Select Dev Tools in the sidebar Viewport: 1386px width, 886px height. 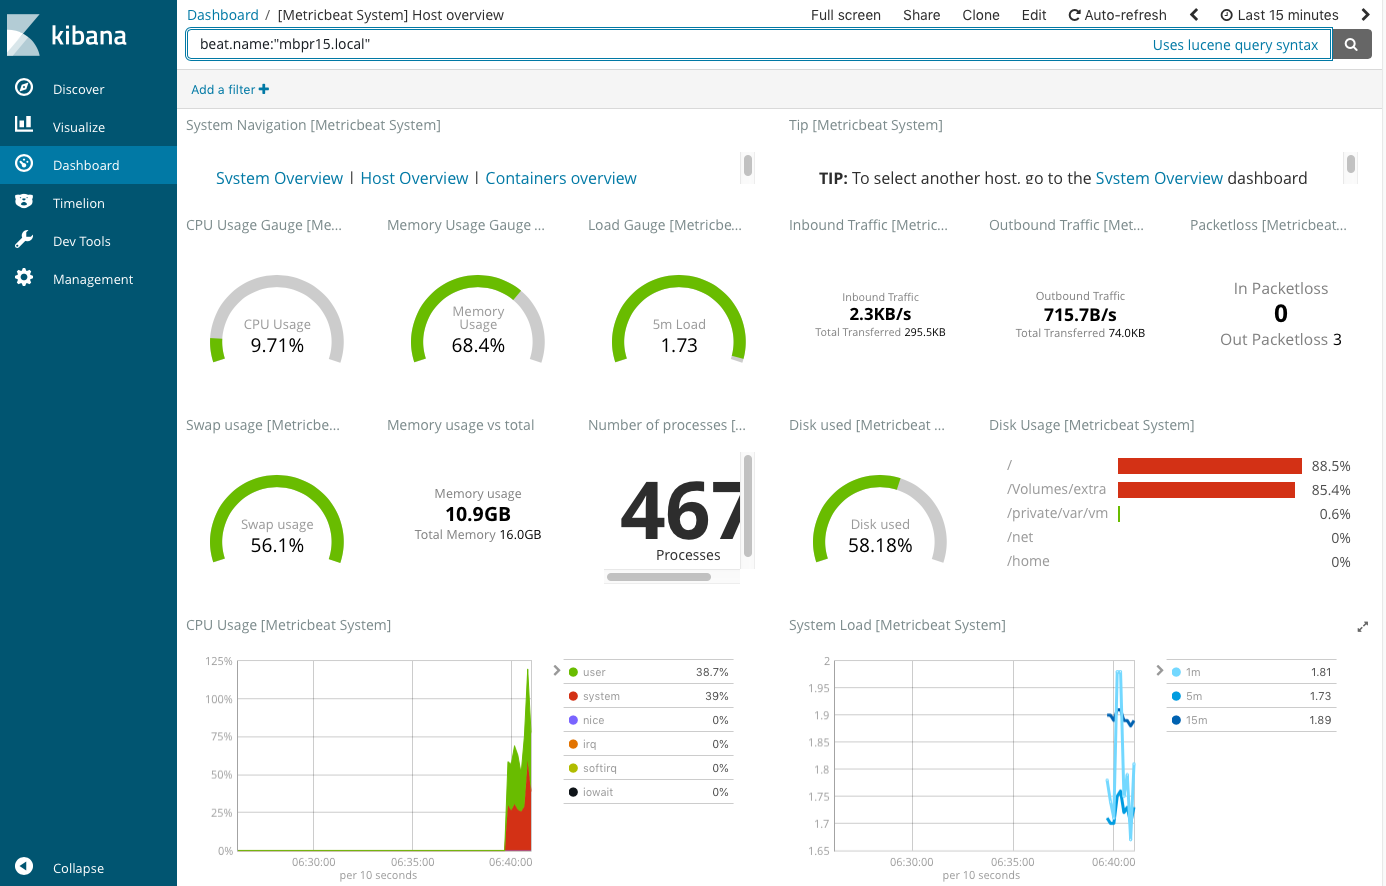pos(82,241)
